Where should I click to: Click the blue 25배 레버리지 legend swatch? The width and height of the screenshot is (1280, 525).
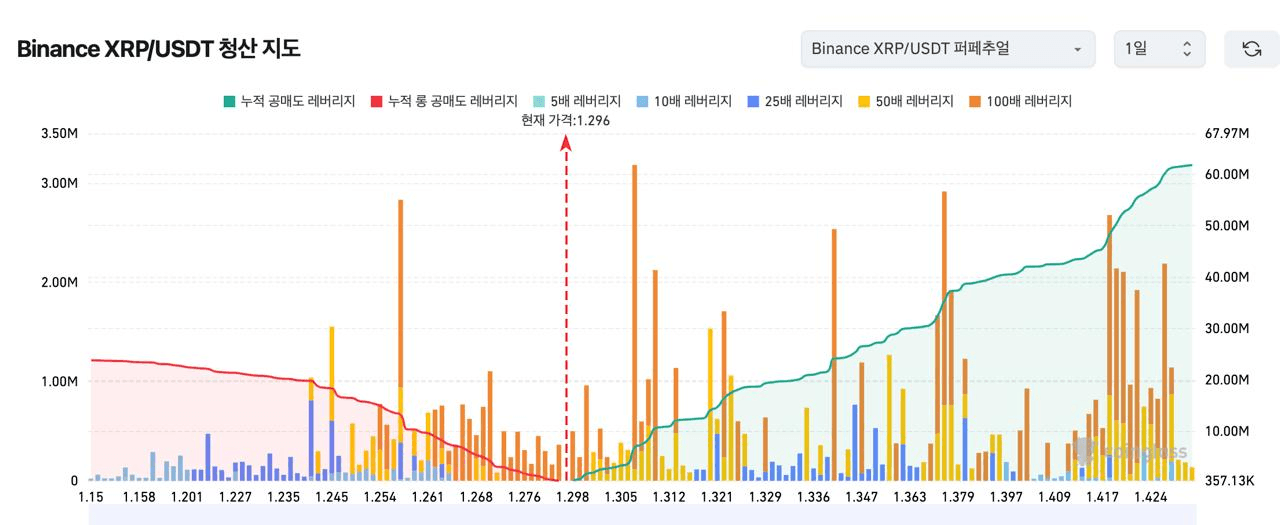pos(754,101)
